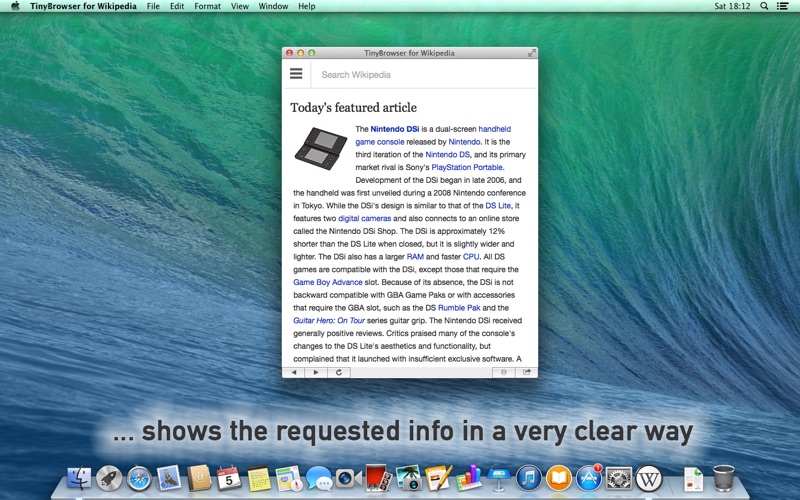Open the CPU link
The height and width of the screenshot is (500, 800).
click(x=471, y=257)
